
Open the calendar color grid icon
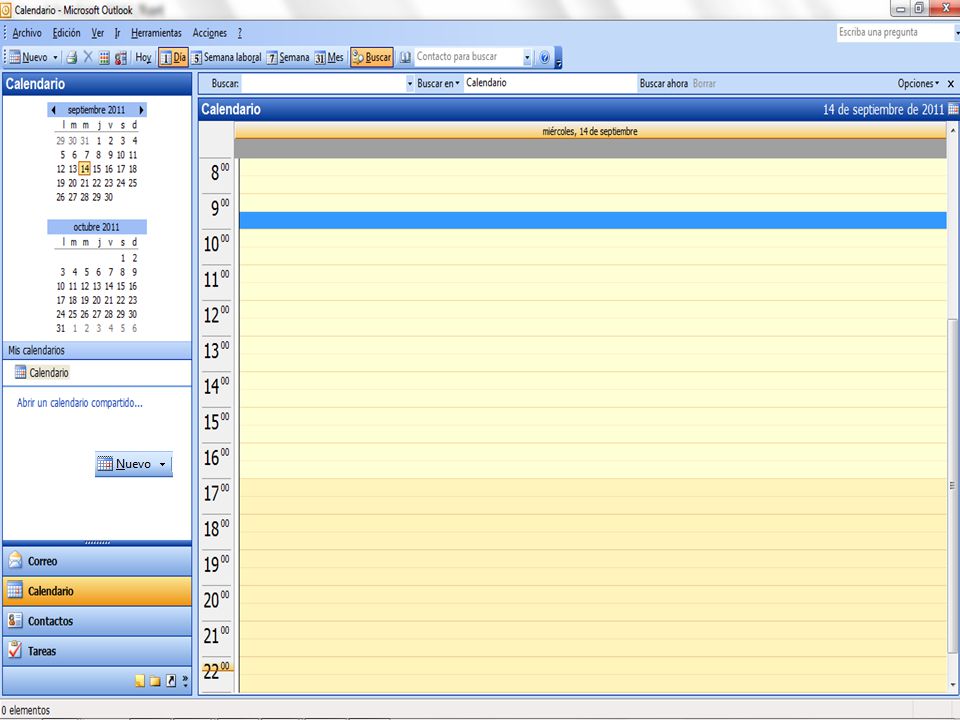coord(105,58)
